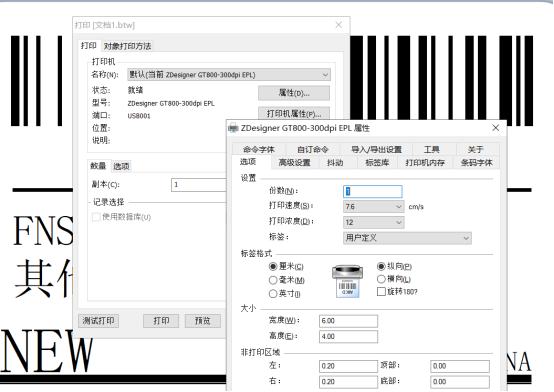Close the ZDesigner properties window
The width and height of the screenshot is (554, 392).
(x=496, y=128)
